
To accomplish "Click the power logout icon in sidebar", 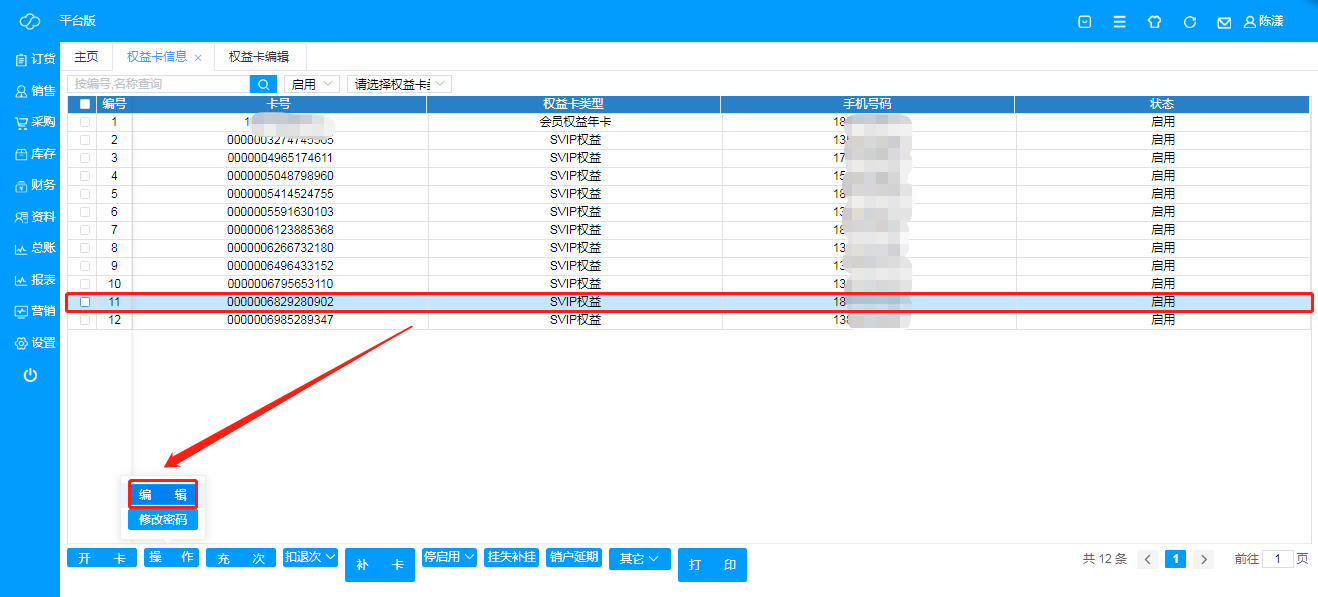I will click(x=30, y=375).
